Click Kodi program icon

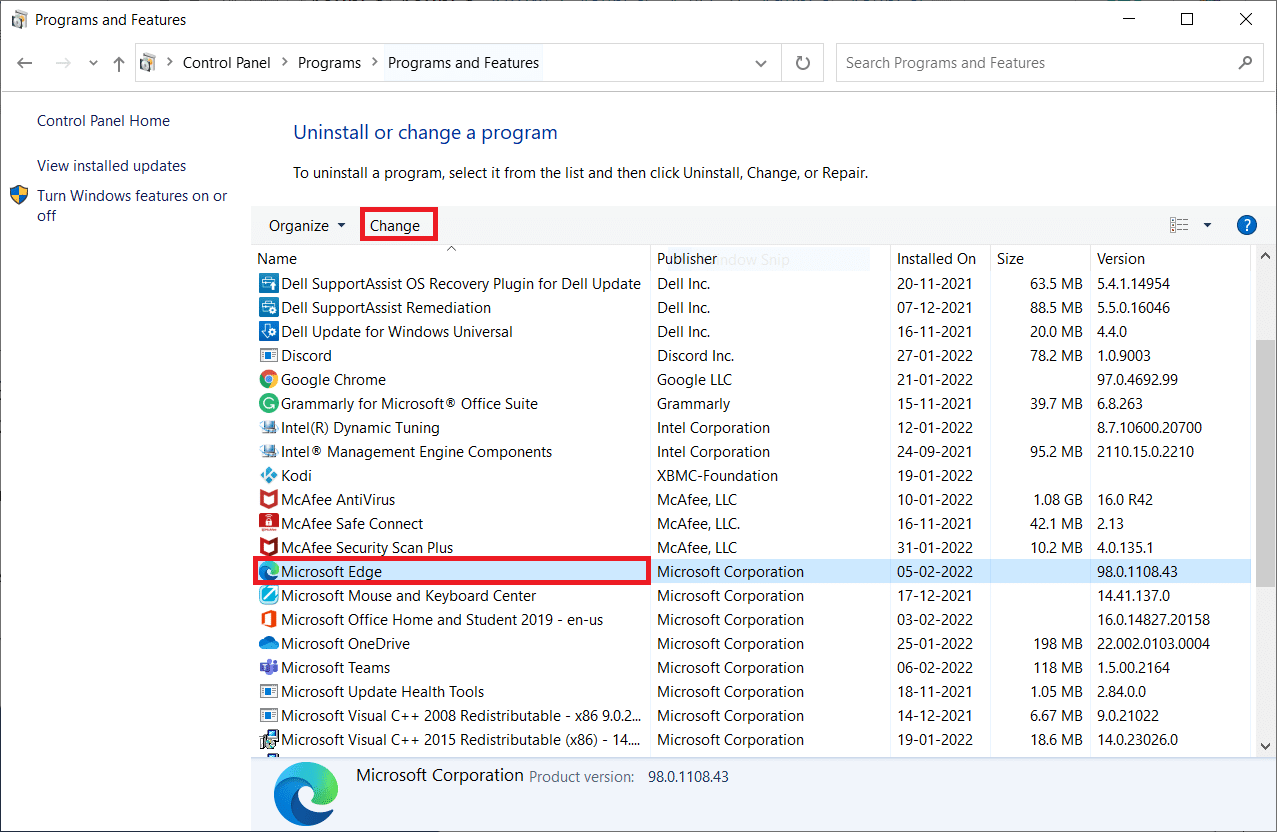point(268,476)
